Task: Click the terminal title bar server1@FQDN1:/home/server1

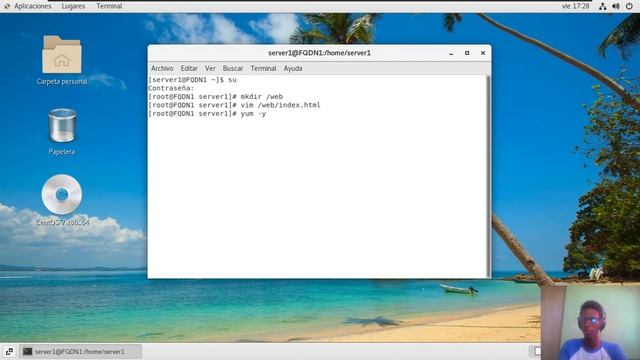Action: click(x=319, y=53)
